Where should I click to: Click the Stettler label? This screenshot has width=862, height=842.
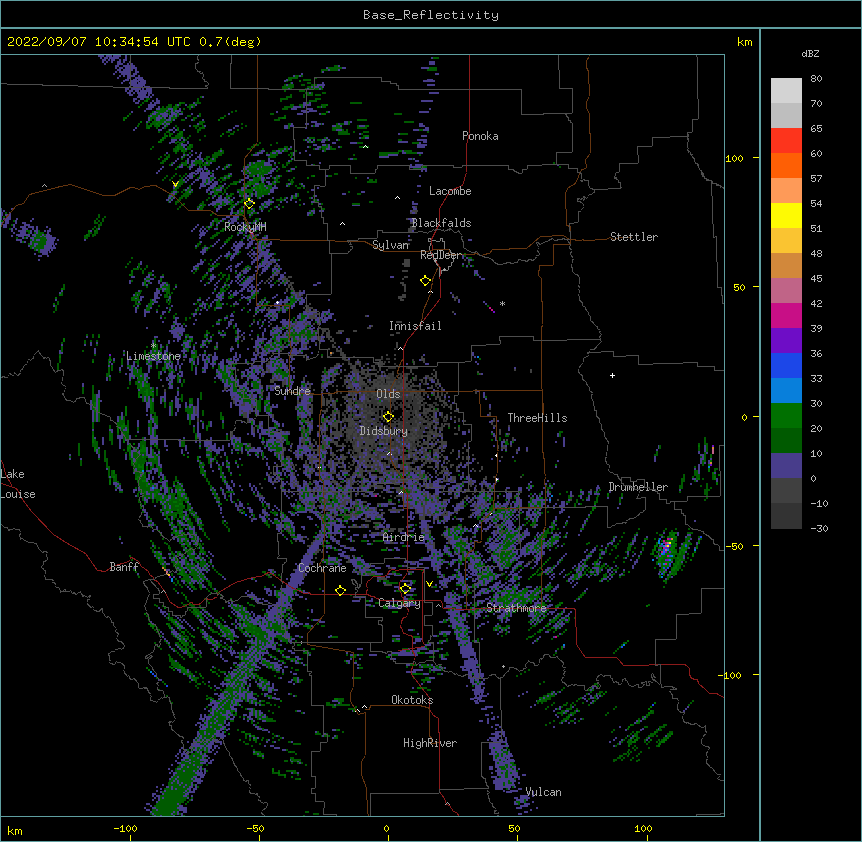pos(633,237)
